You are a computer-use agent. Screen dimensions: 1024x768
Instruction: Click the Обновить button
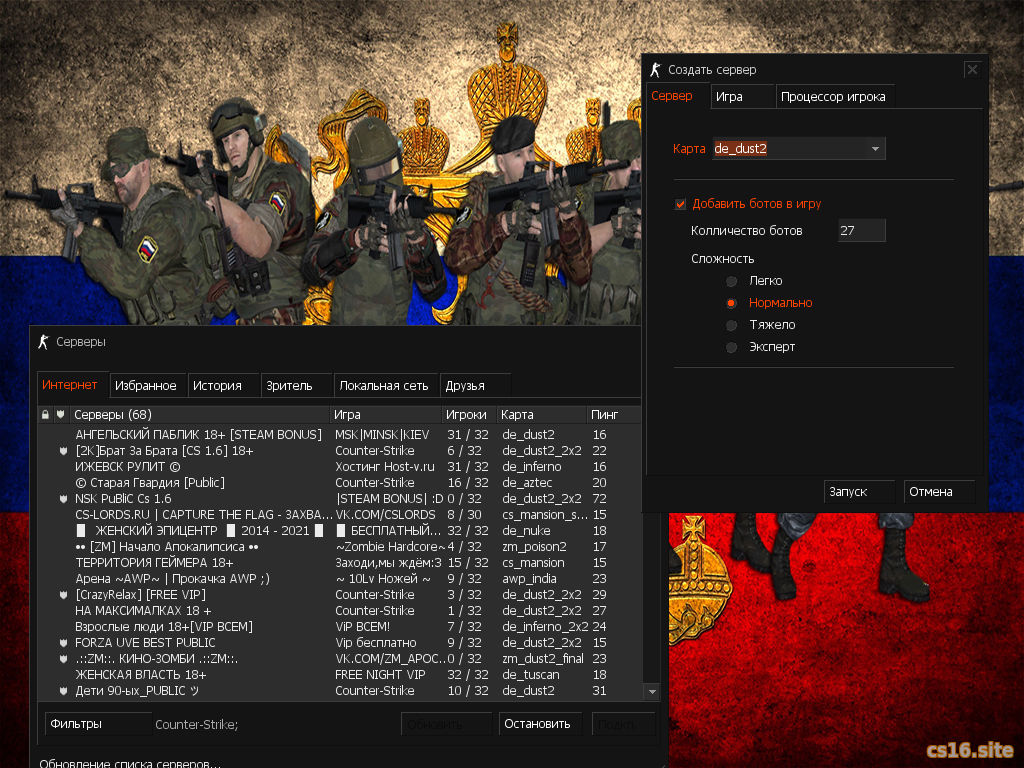point(446,724)
